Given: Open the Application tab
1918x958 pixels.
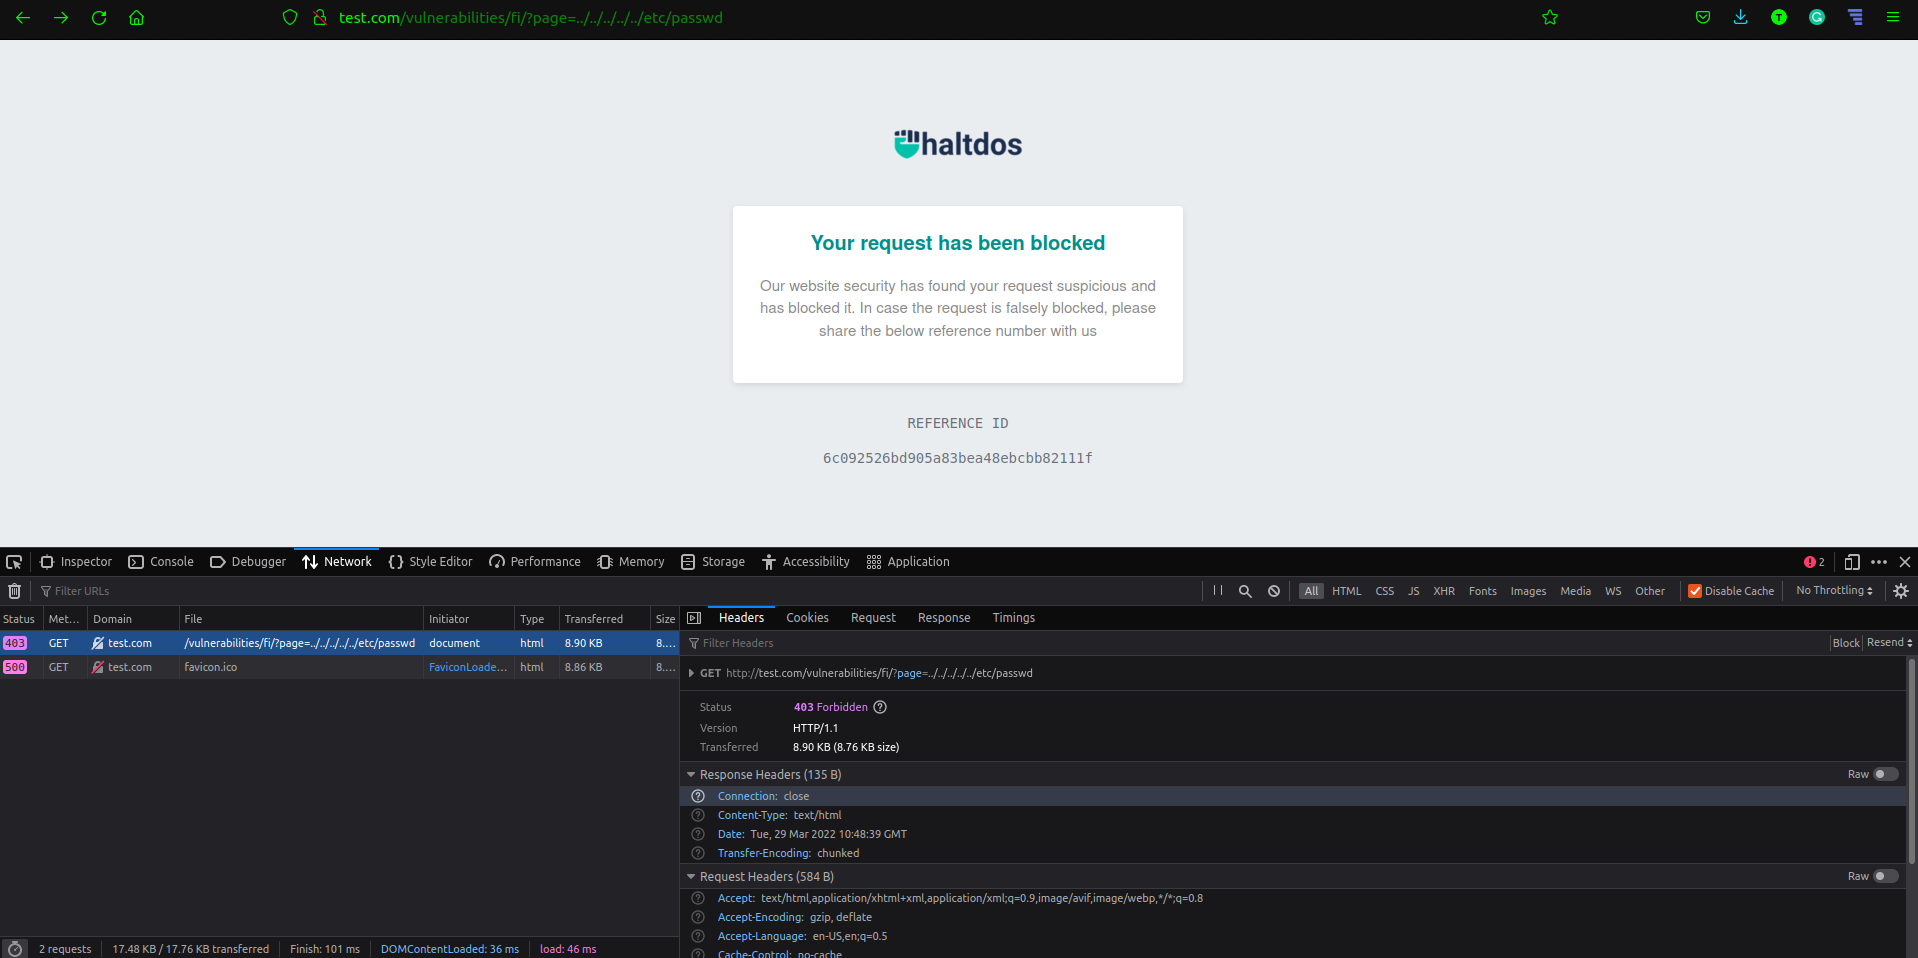Looking at the screenshot, I should coord(908,562).
